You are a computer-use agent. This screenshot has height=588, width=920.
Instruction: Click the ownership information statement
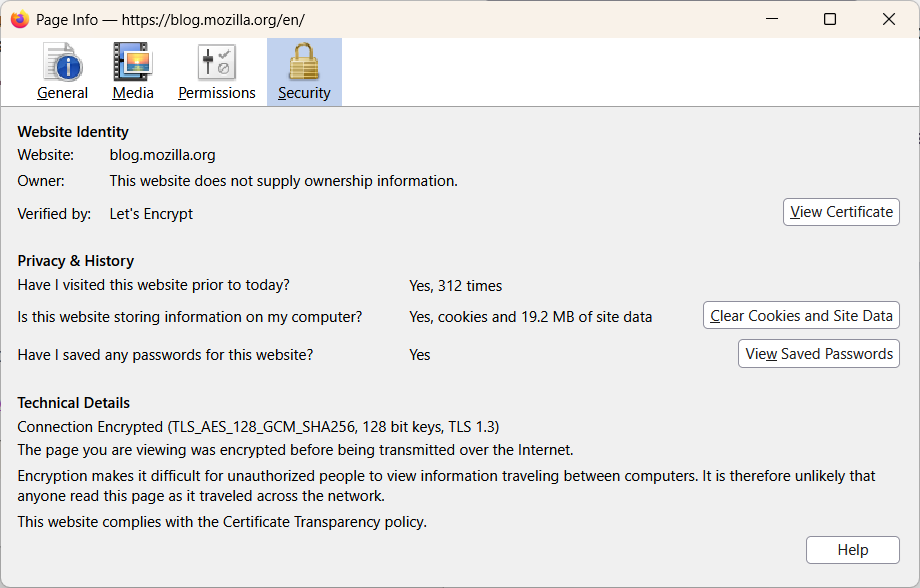coord(283,181)
